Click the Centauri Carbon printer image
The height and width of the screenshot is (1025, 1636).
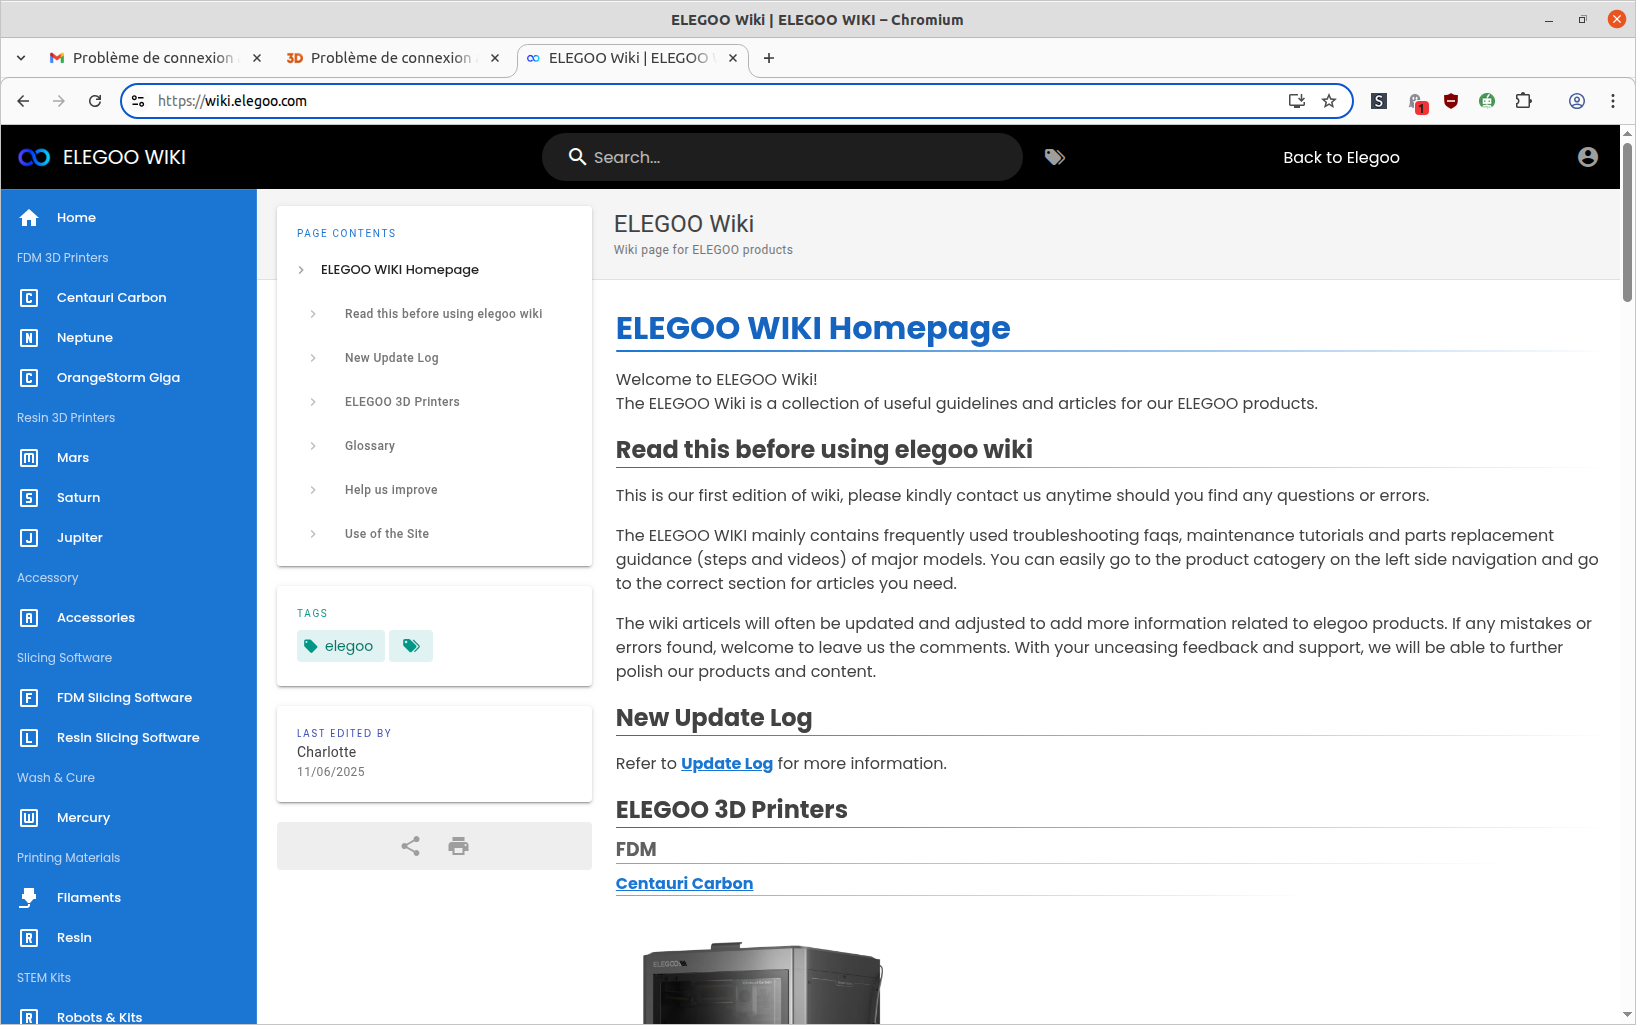coord(762,982)
